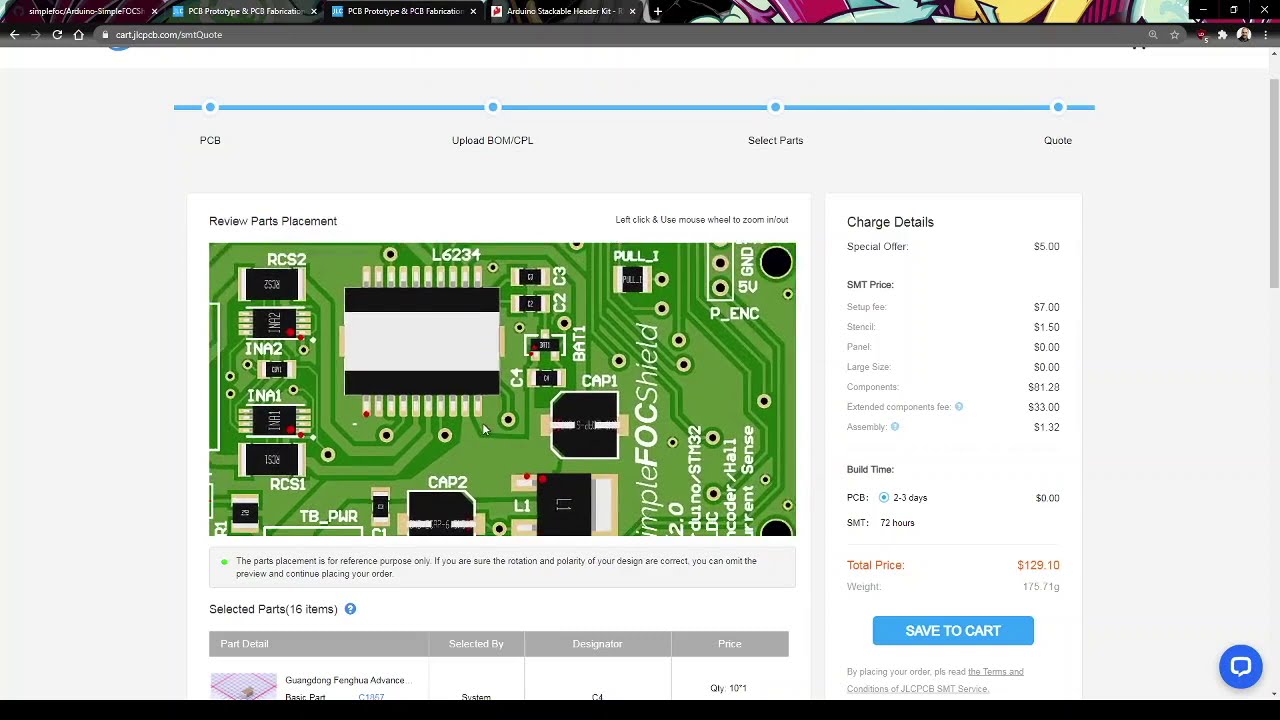Click the PCB step marker
This screenshot has height=720, width=1280.
(x=210, y=107)
